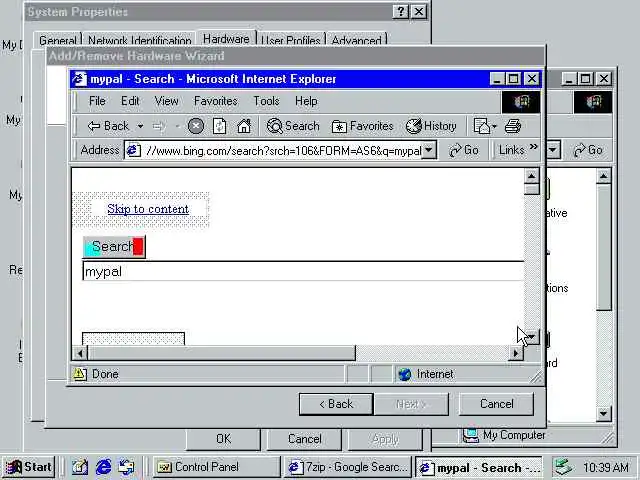
Task: Click the page vertical scrollbar up arrow
Action: pyautogui.click(x=531, y=176)
